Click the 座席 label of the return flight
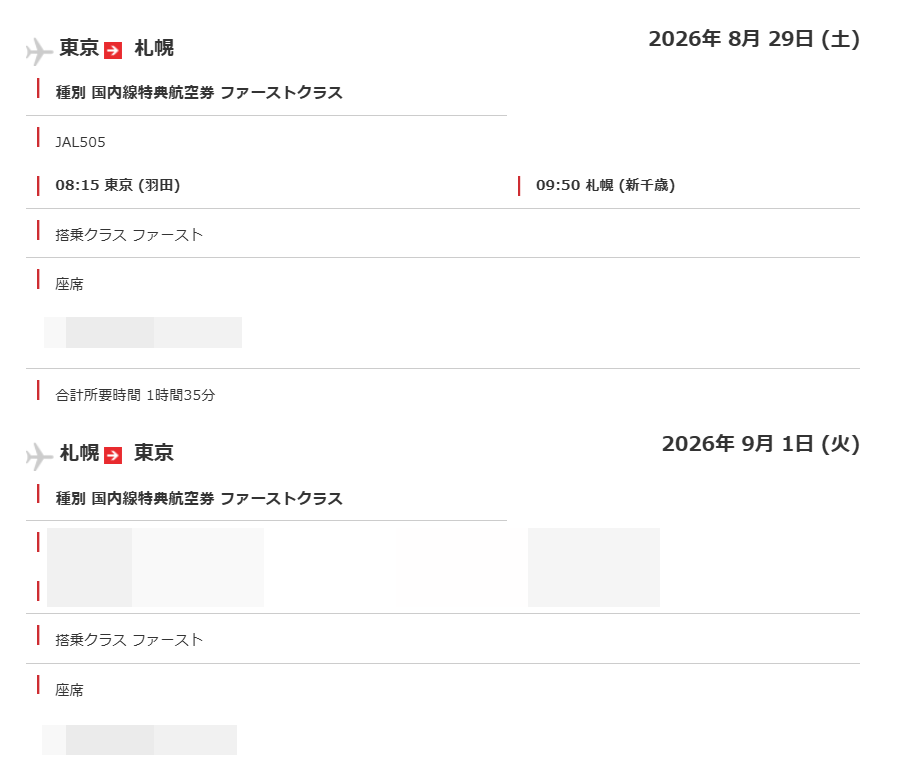 tap(69, 690)
